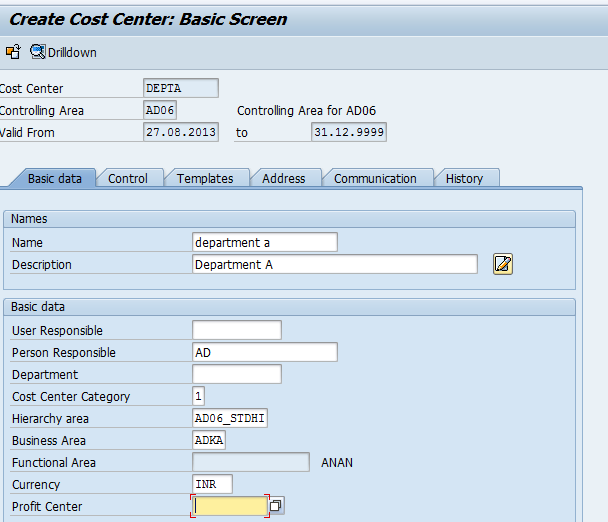The height and width of the screenshot is (522, 608).
Task: Click the services-for-object icon left of Drilldown
Action: (13, 52)
